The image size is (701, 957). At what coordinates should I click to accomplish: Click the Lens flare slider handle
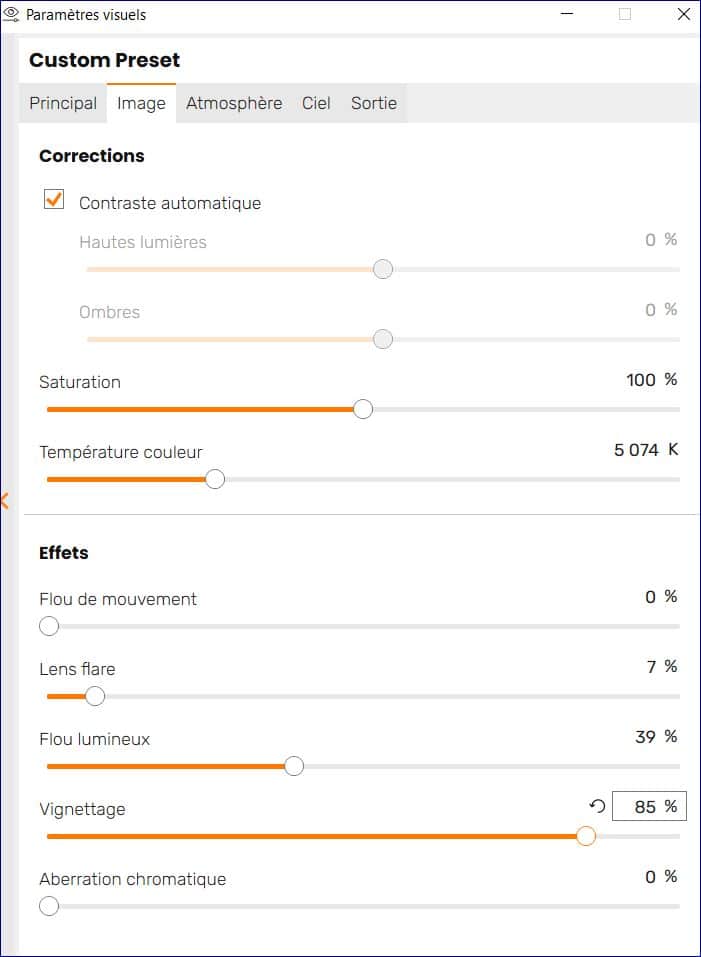[x=95, y=696]
